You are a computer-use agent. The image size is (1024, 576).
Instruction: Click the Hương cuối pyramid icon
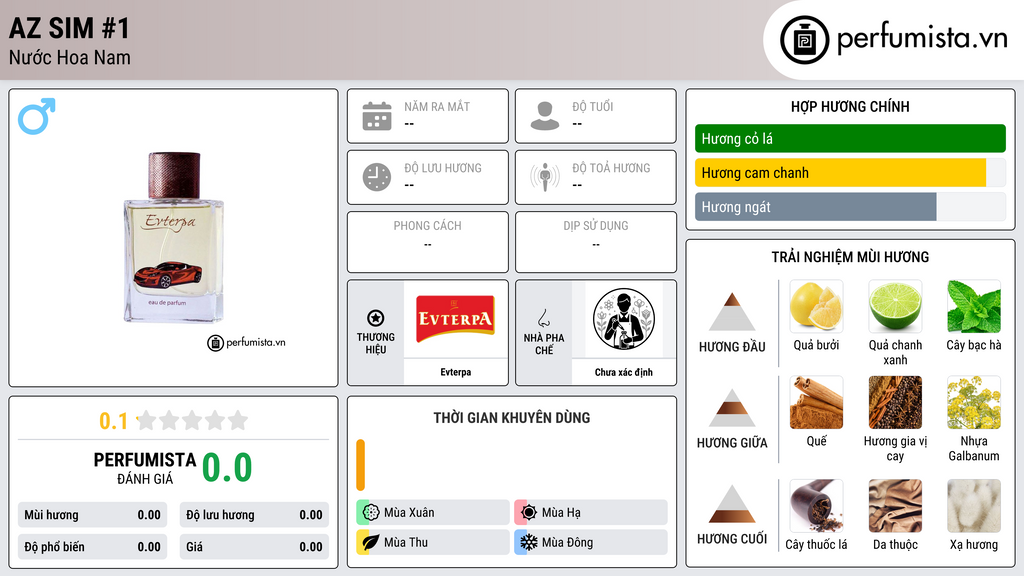coord(732,504)
